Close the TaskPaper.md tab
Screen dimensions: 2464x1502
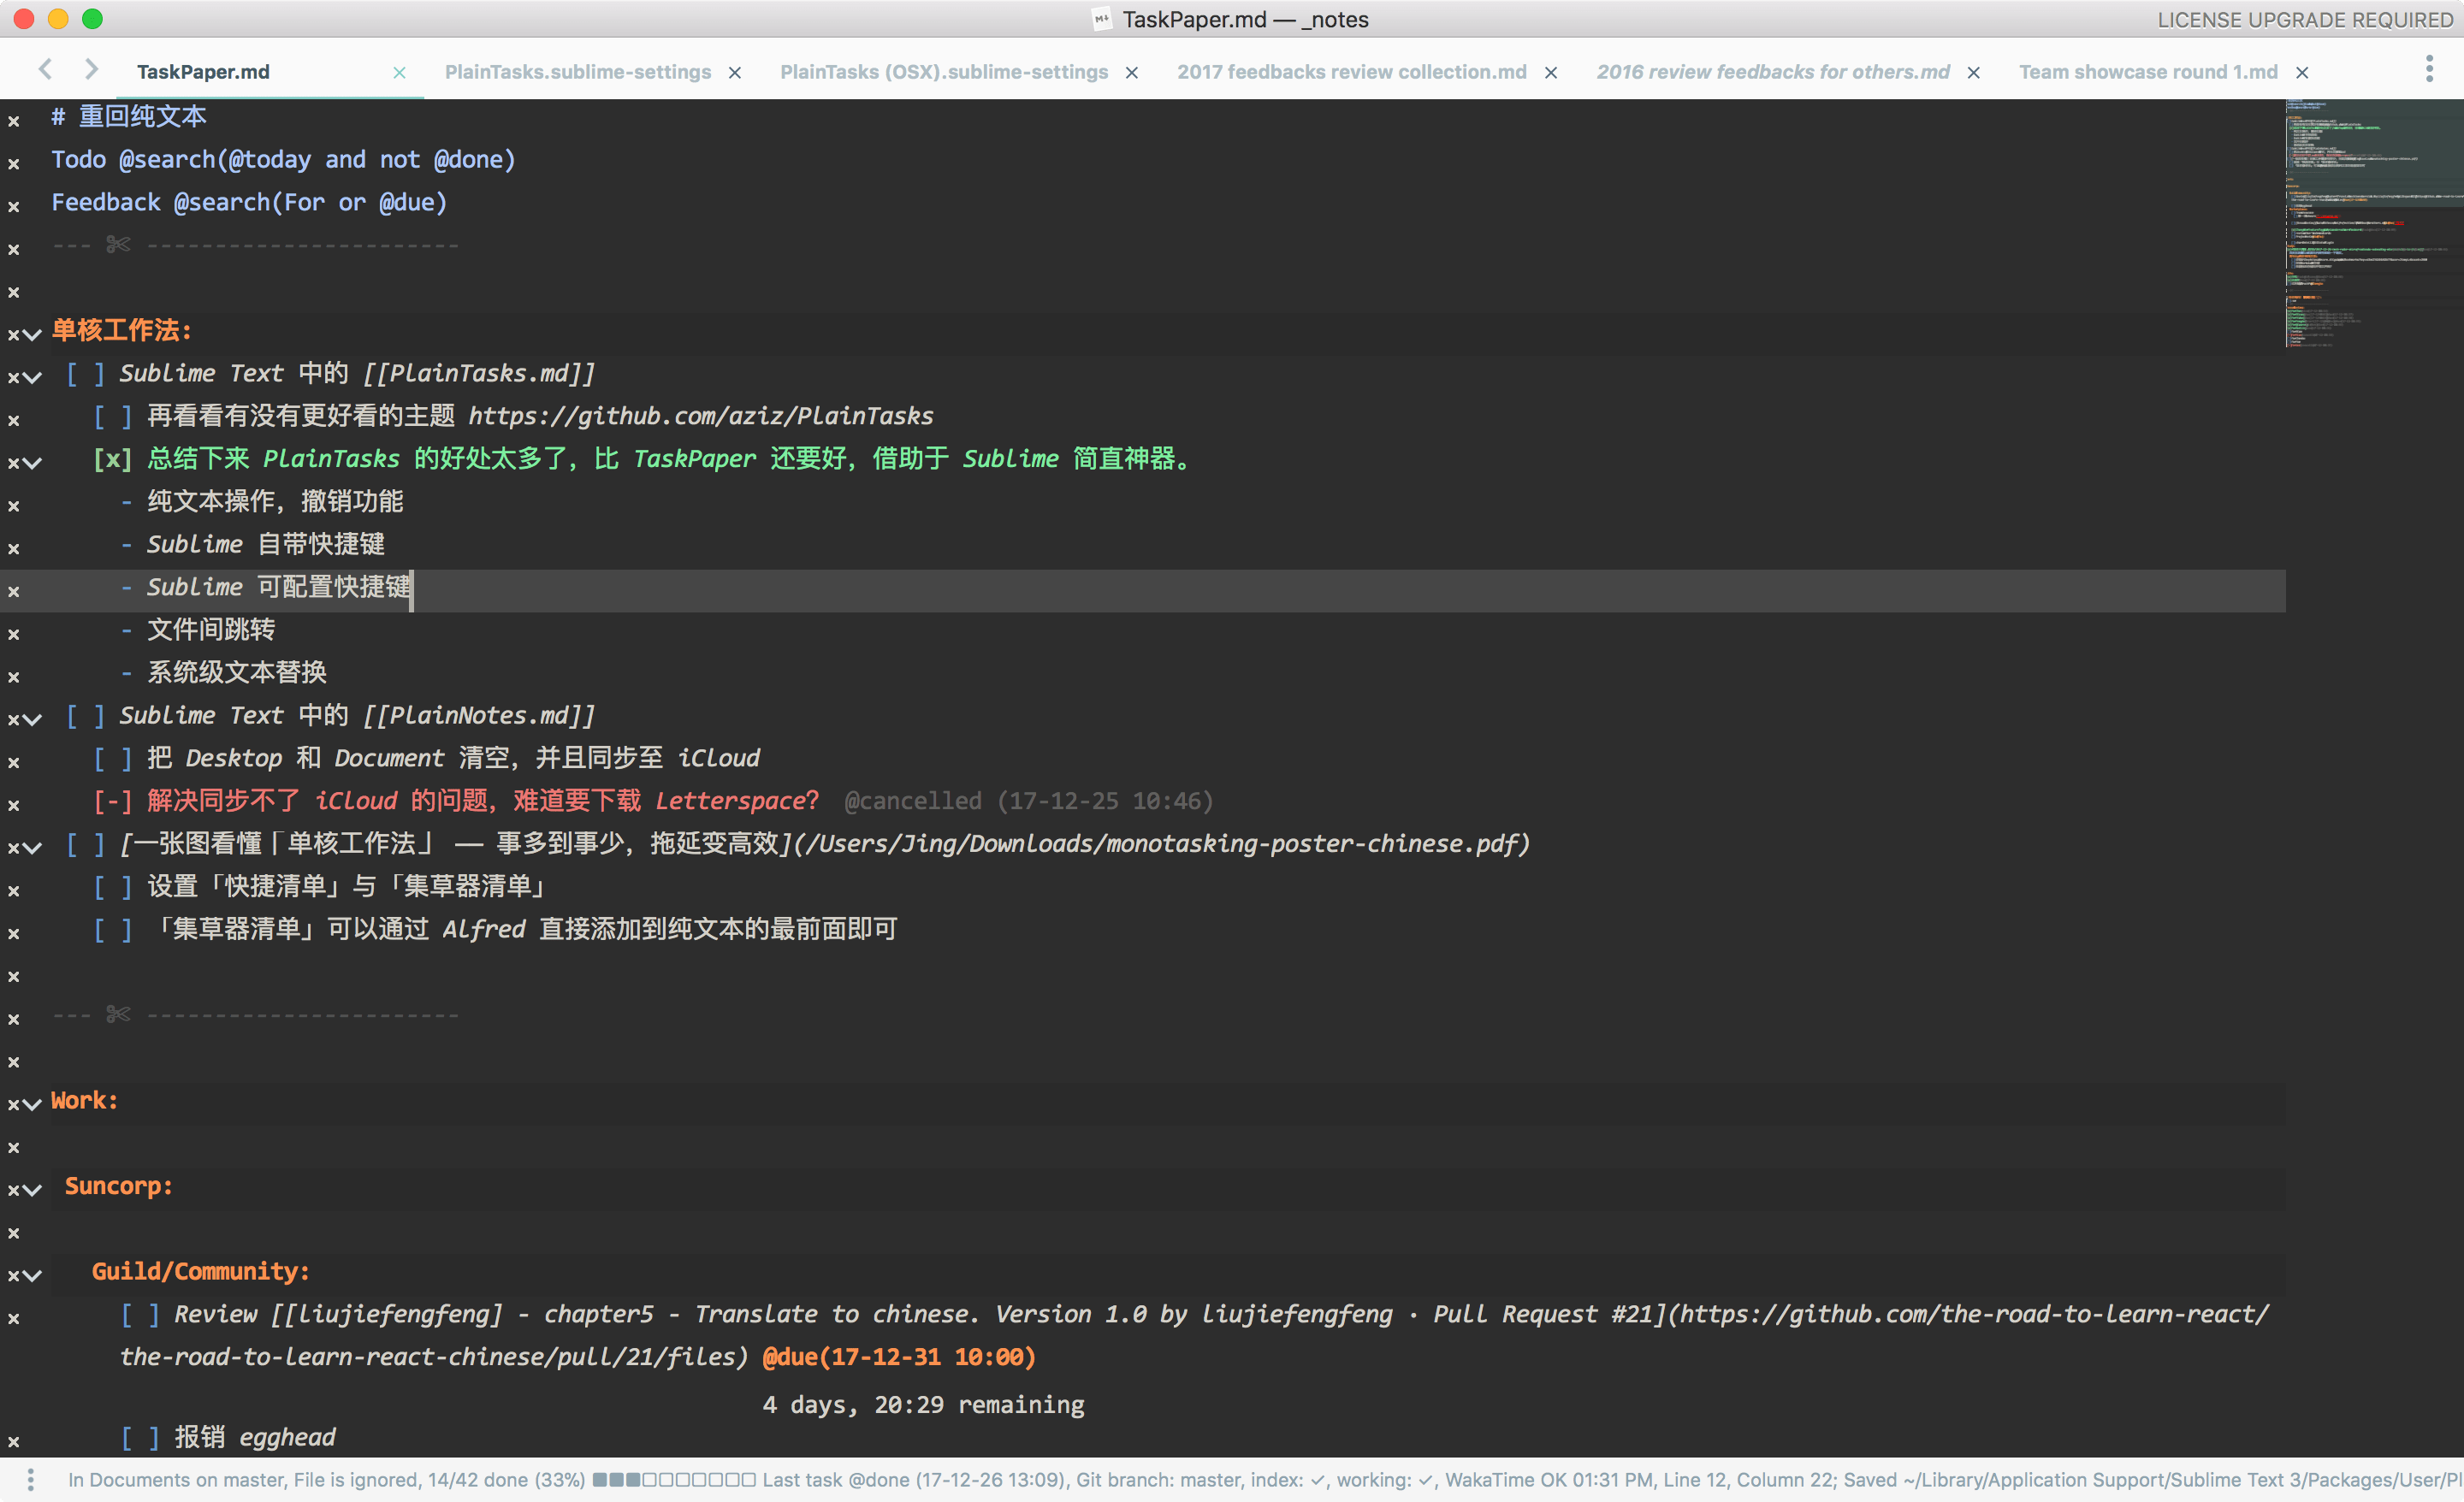click(399, 73)
